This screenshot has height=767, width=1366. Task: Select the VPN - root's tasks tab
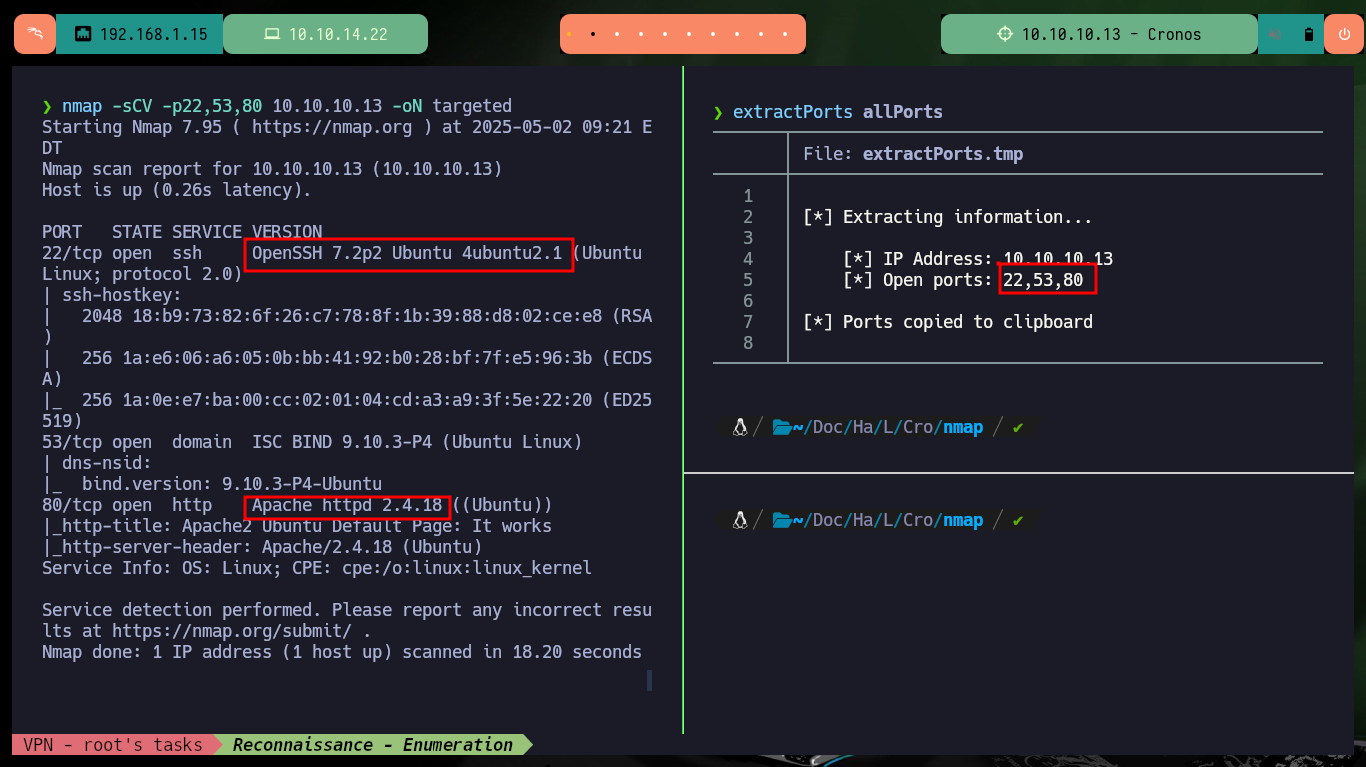[x=112, y=744]
